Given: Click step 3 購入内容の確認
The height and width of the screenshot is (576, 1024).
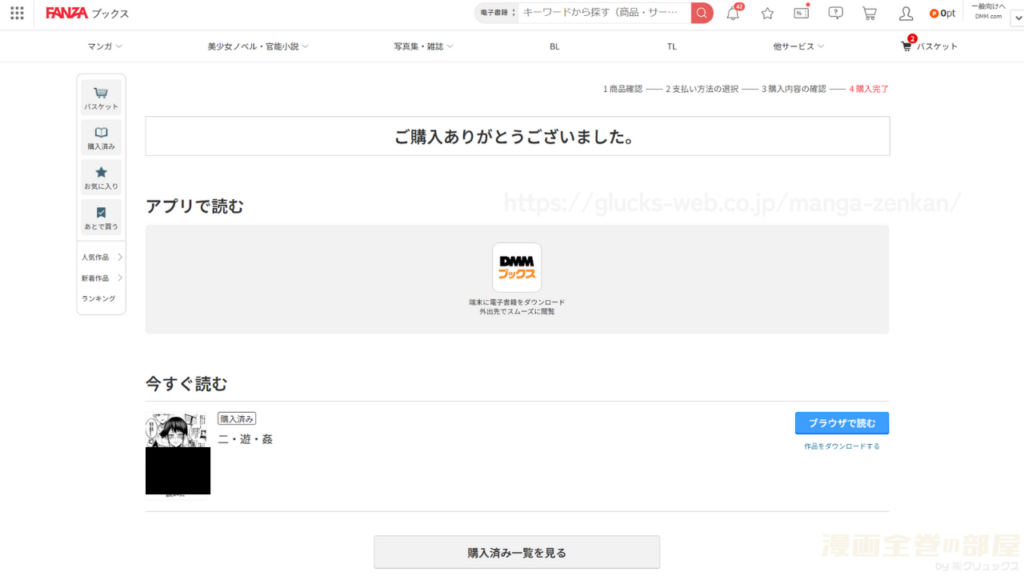Looking at the screenshot, I should coord(793,89).
